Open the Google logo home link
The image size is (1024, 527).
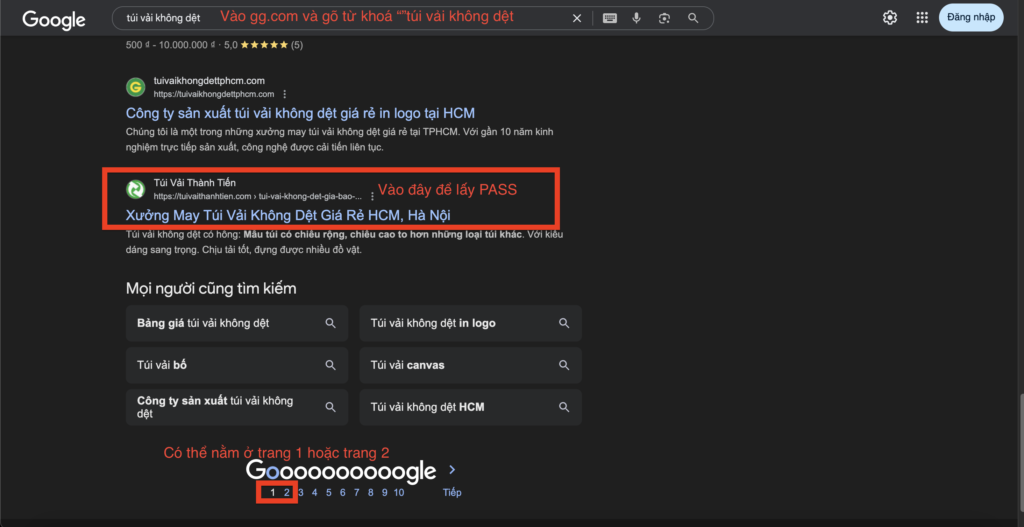(54, 19)
